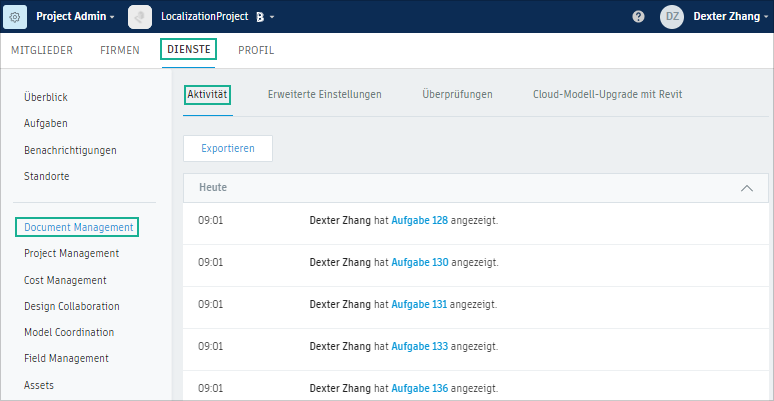This screenshot has height=401, width=774.
Task: Click the Exportieren button
Action: (228, 148)
